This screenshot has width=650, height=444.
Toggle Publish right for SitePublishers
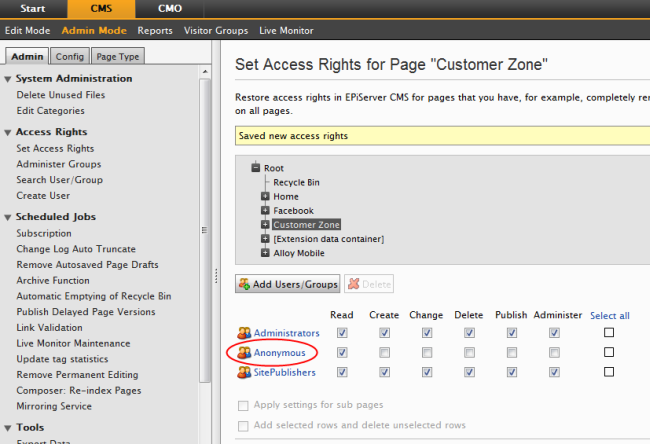coord(511,372)
